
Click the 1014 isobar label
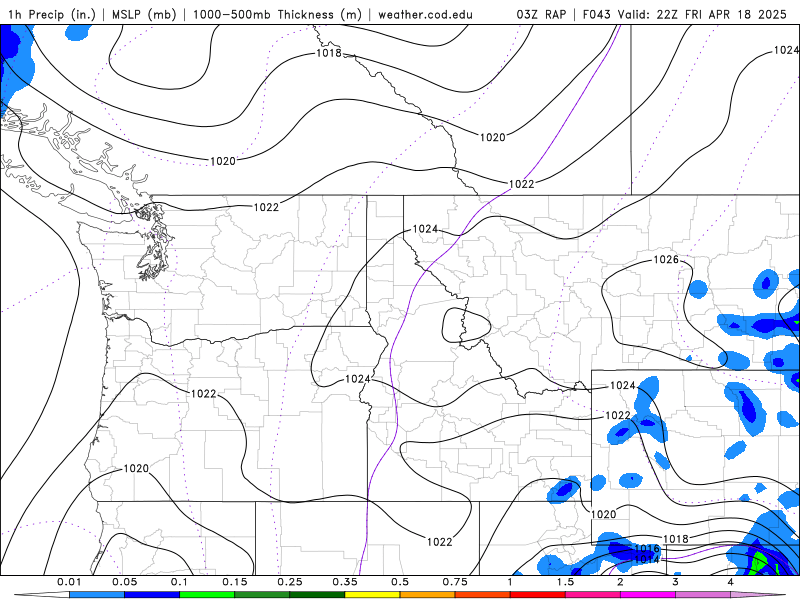tap(646, 560)
